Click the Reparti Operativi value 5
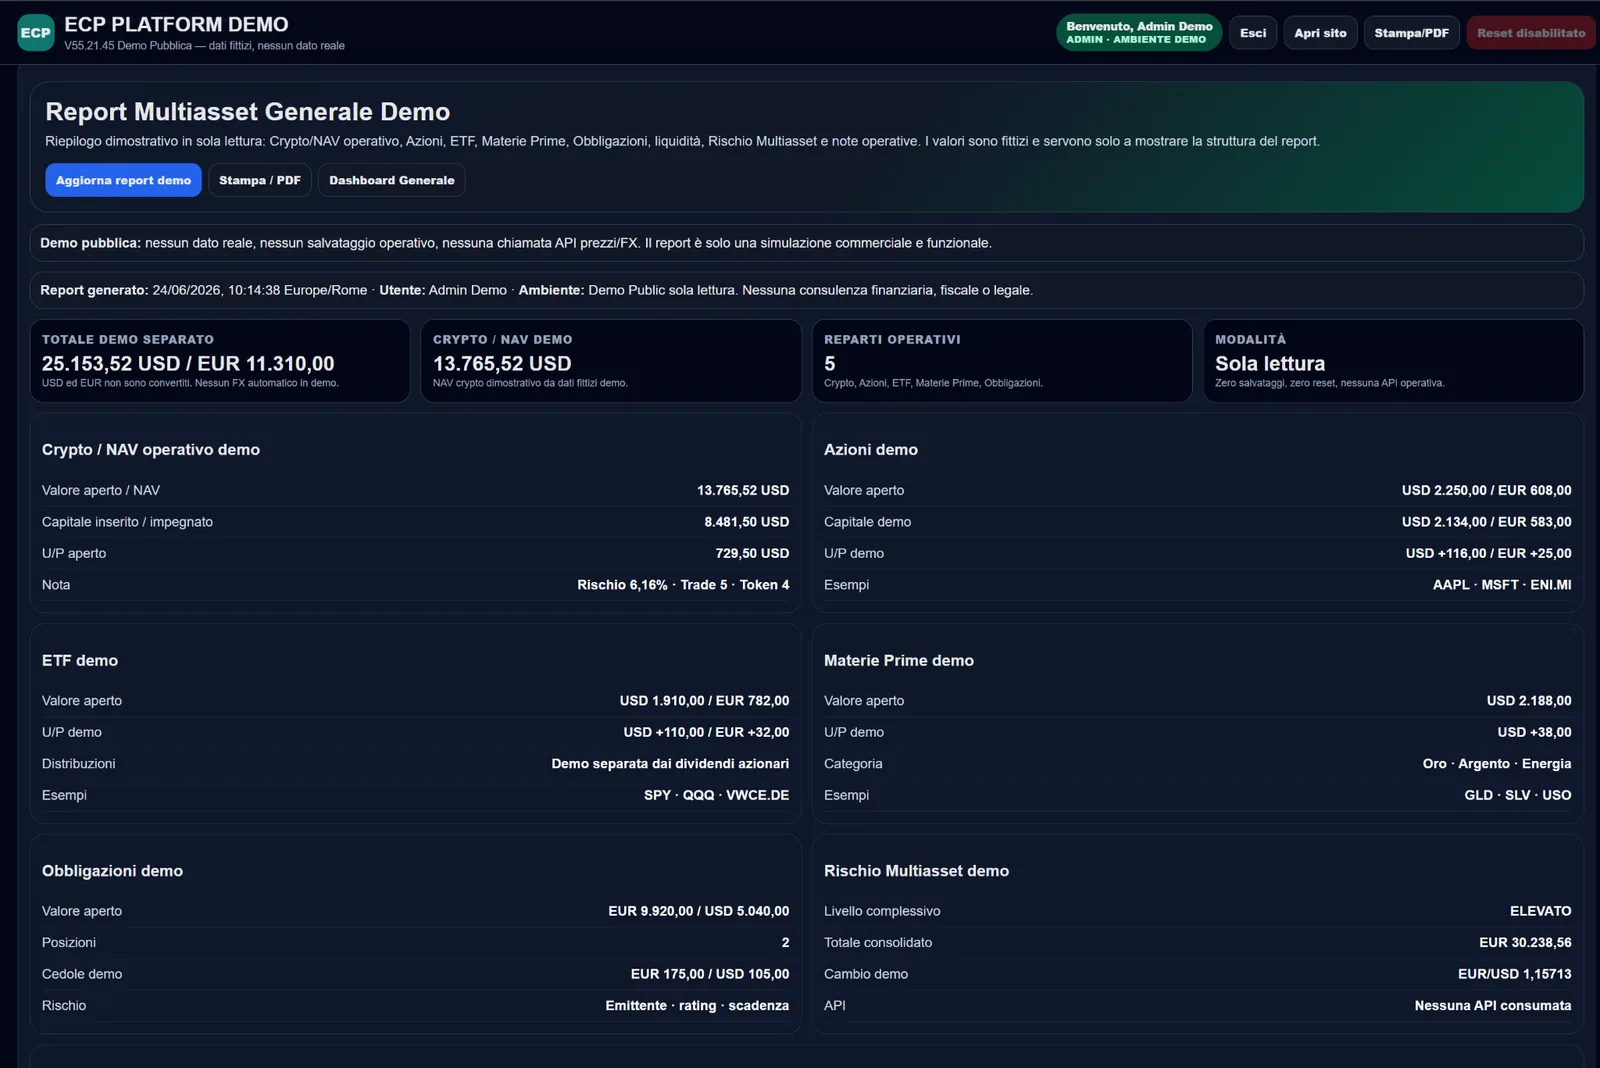This screenshot has height=1068, width=1600. pos(830,364)
